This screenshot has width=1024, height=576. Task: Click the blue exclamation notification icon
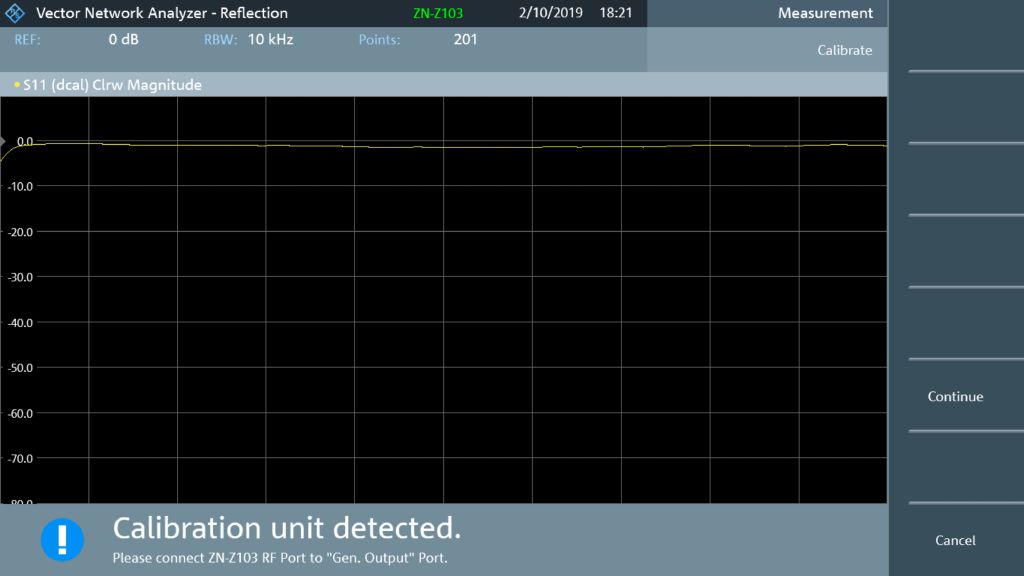(62, 538)
